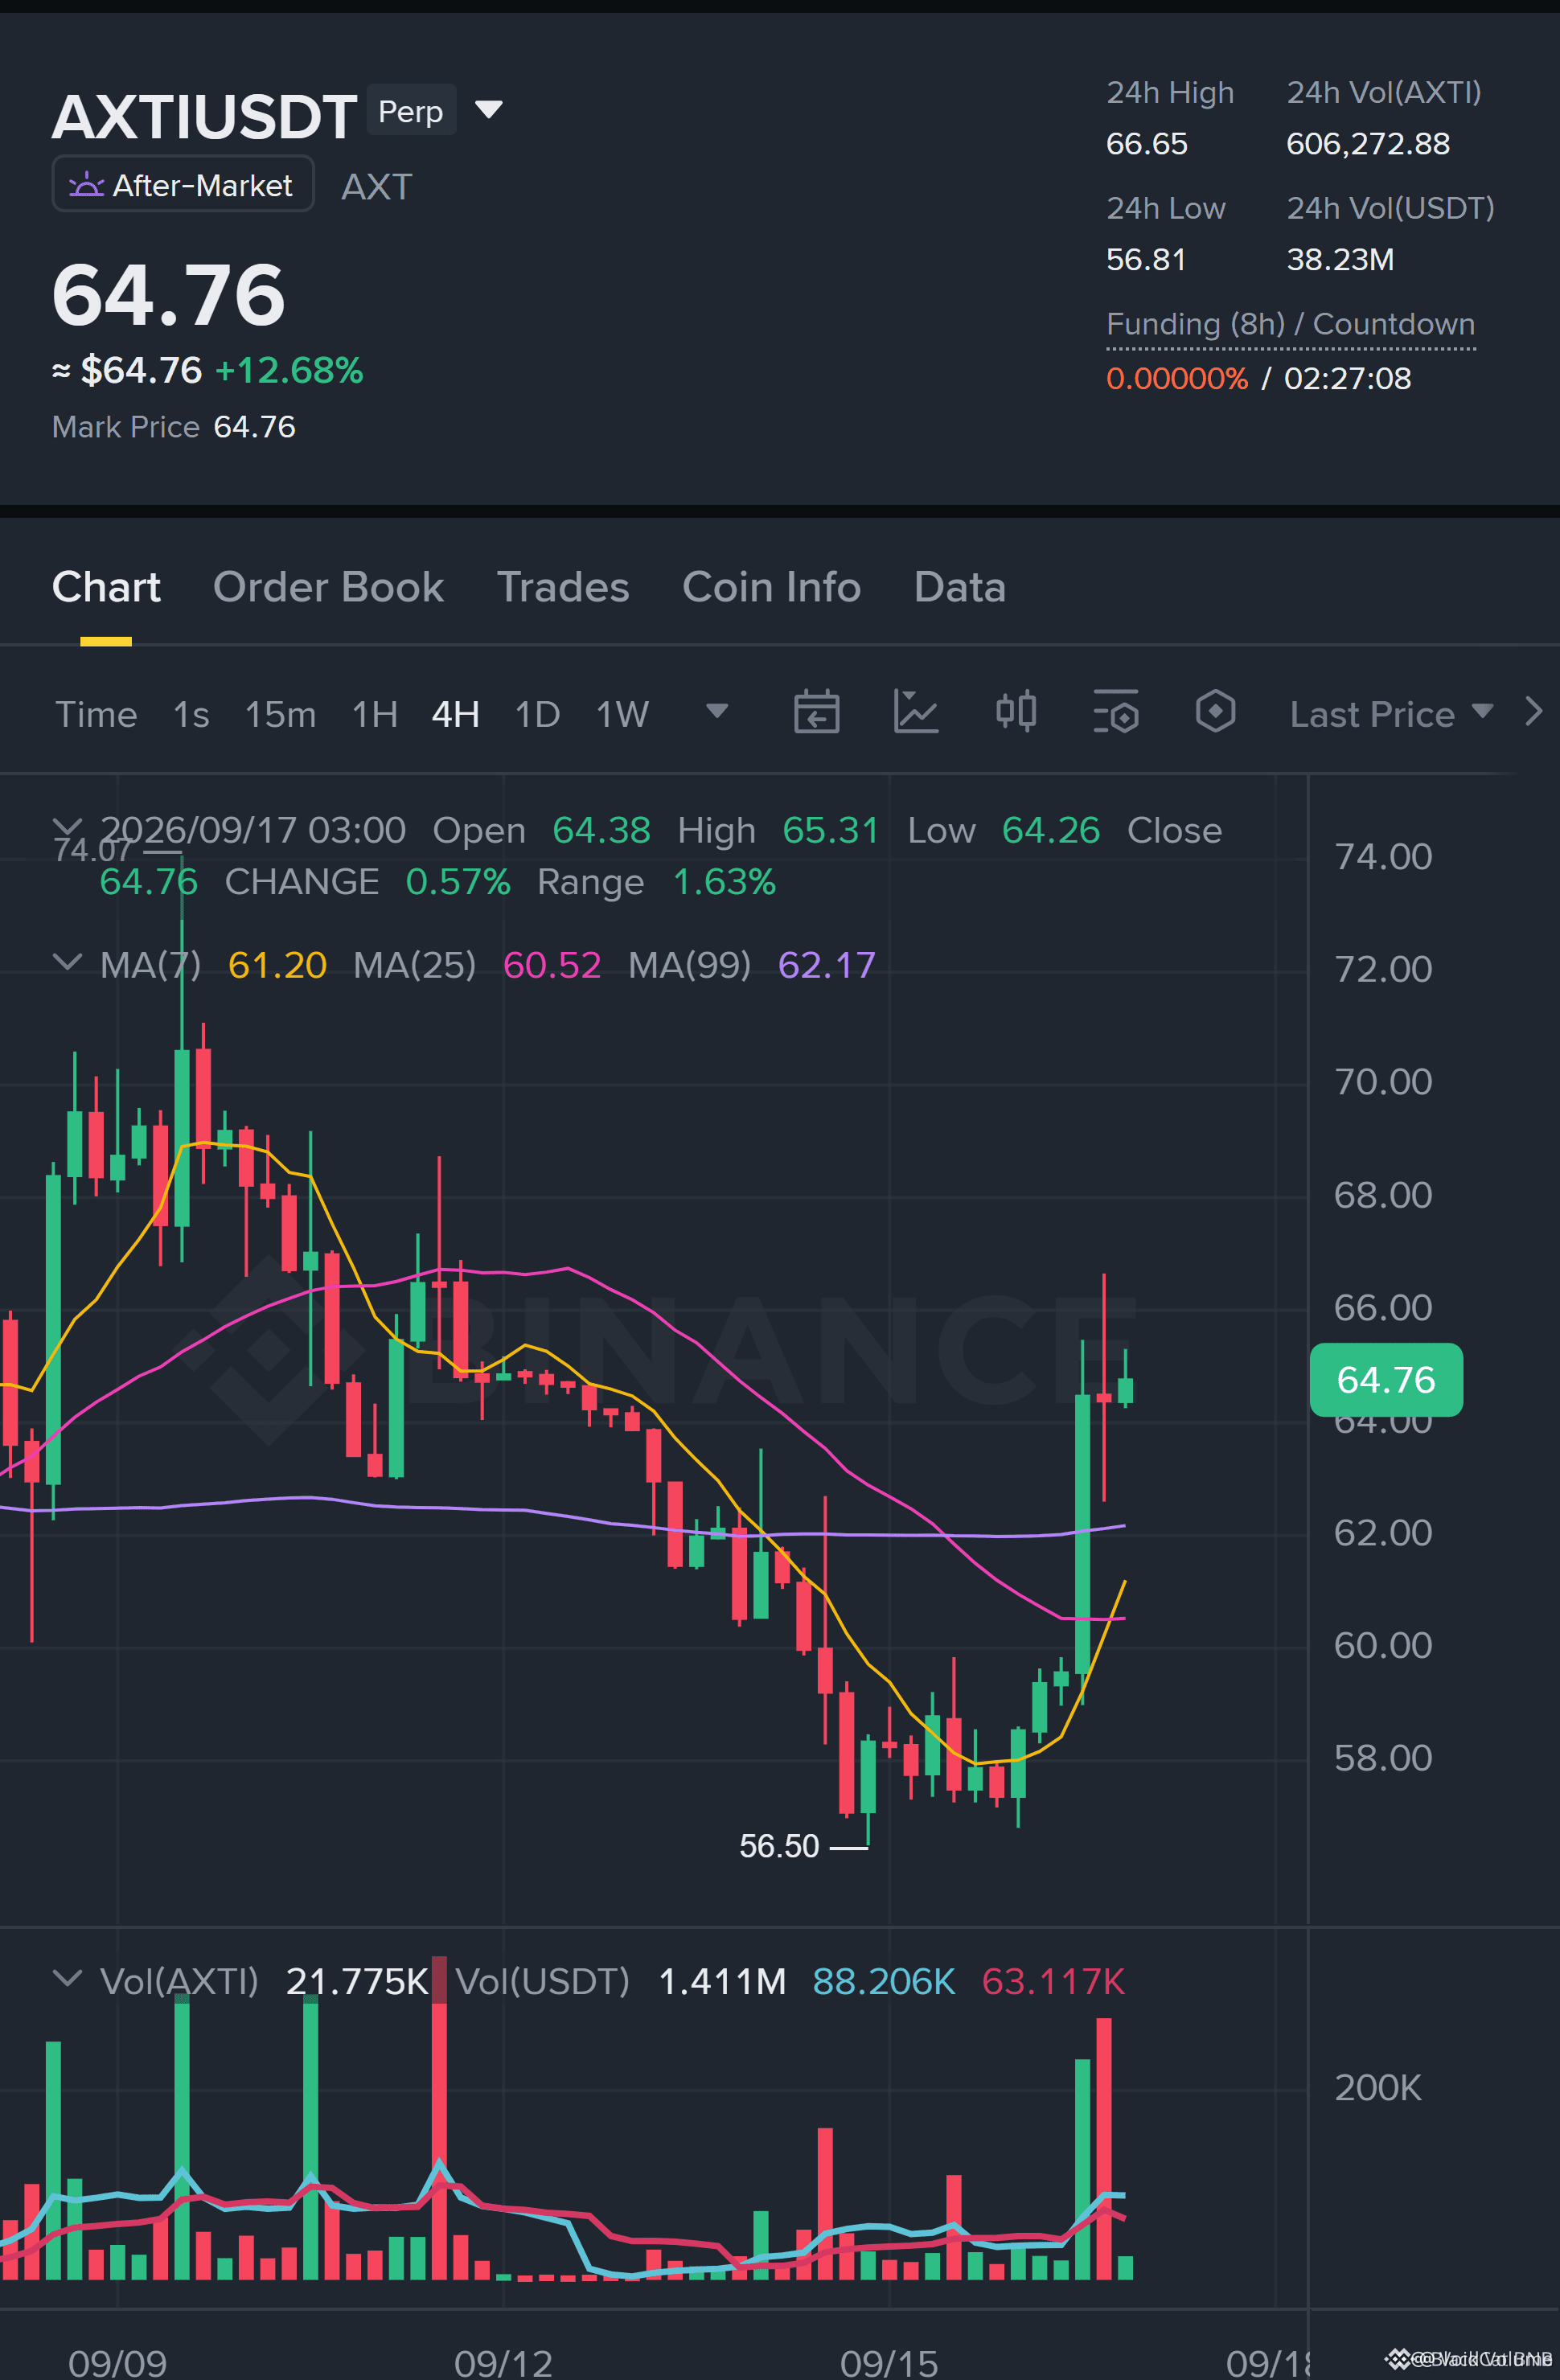Image resolution: width=1560 pixels, height=2380 pixels.
Task: Open the Coin Info tab
Action: (x=771, y=587)
